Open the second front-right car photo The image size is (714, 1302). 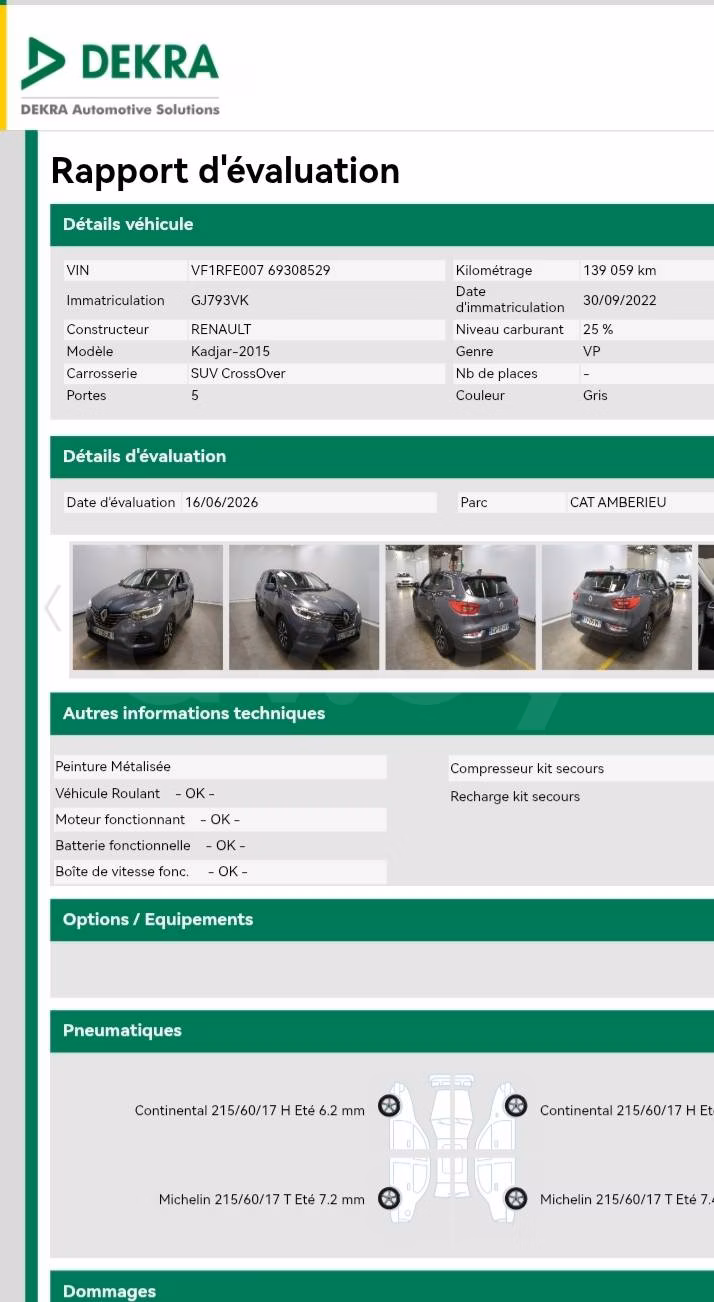tap(304, 607)
